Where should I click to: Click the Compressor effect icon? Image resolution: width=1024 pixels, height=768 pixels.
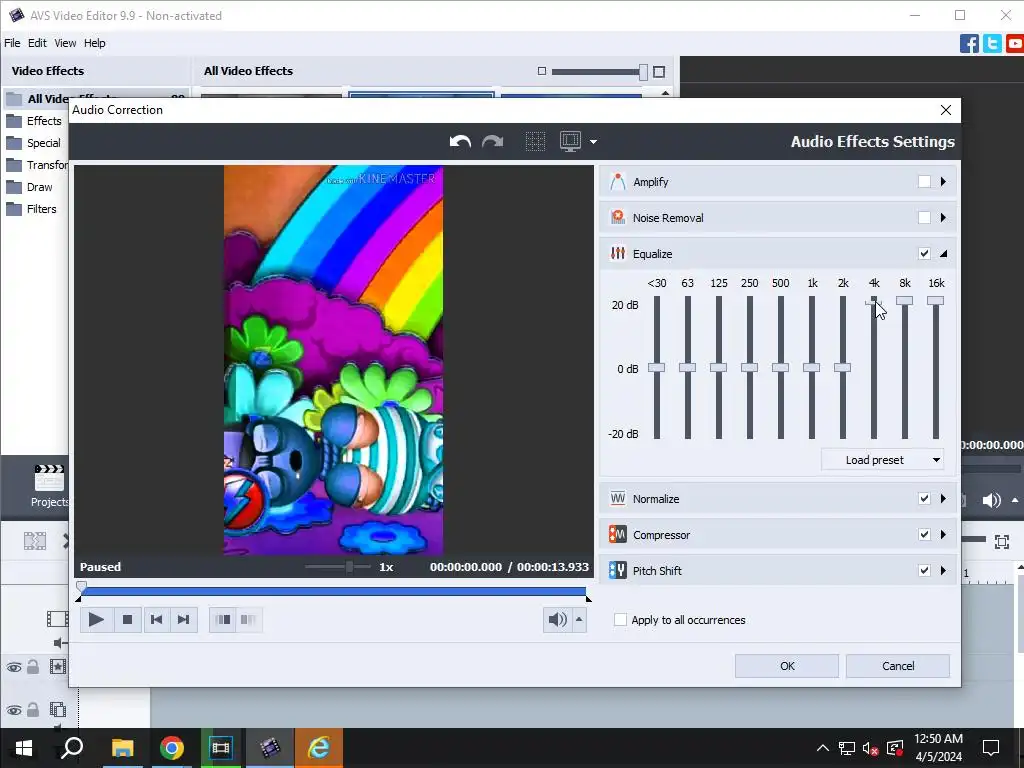coord(617,534)
